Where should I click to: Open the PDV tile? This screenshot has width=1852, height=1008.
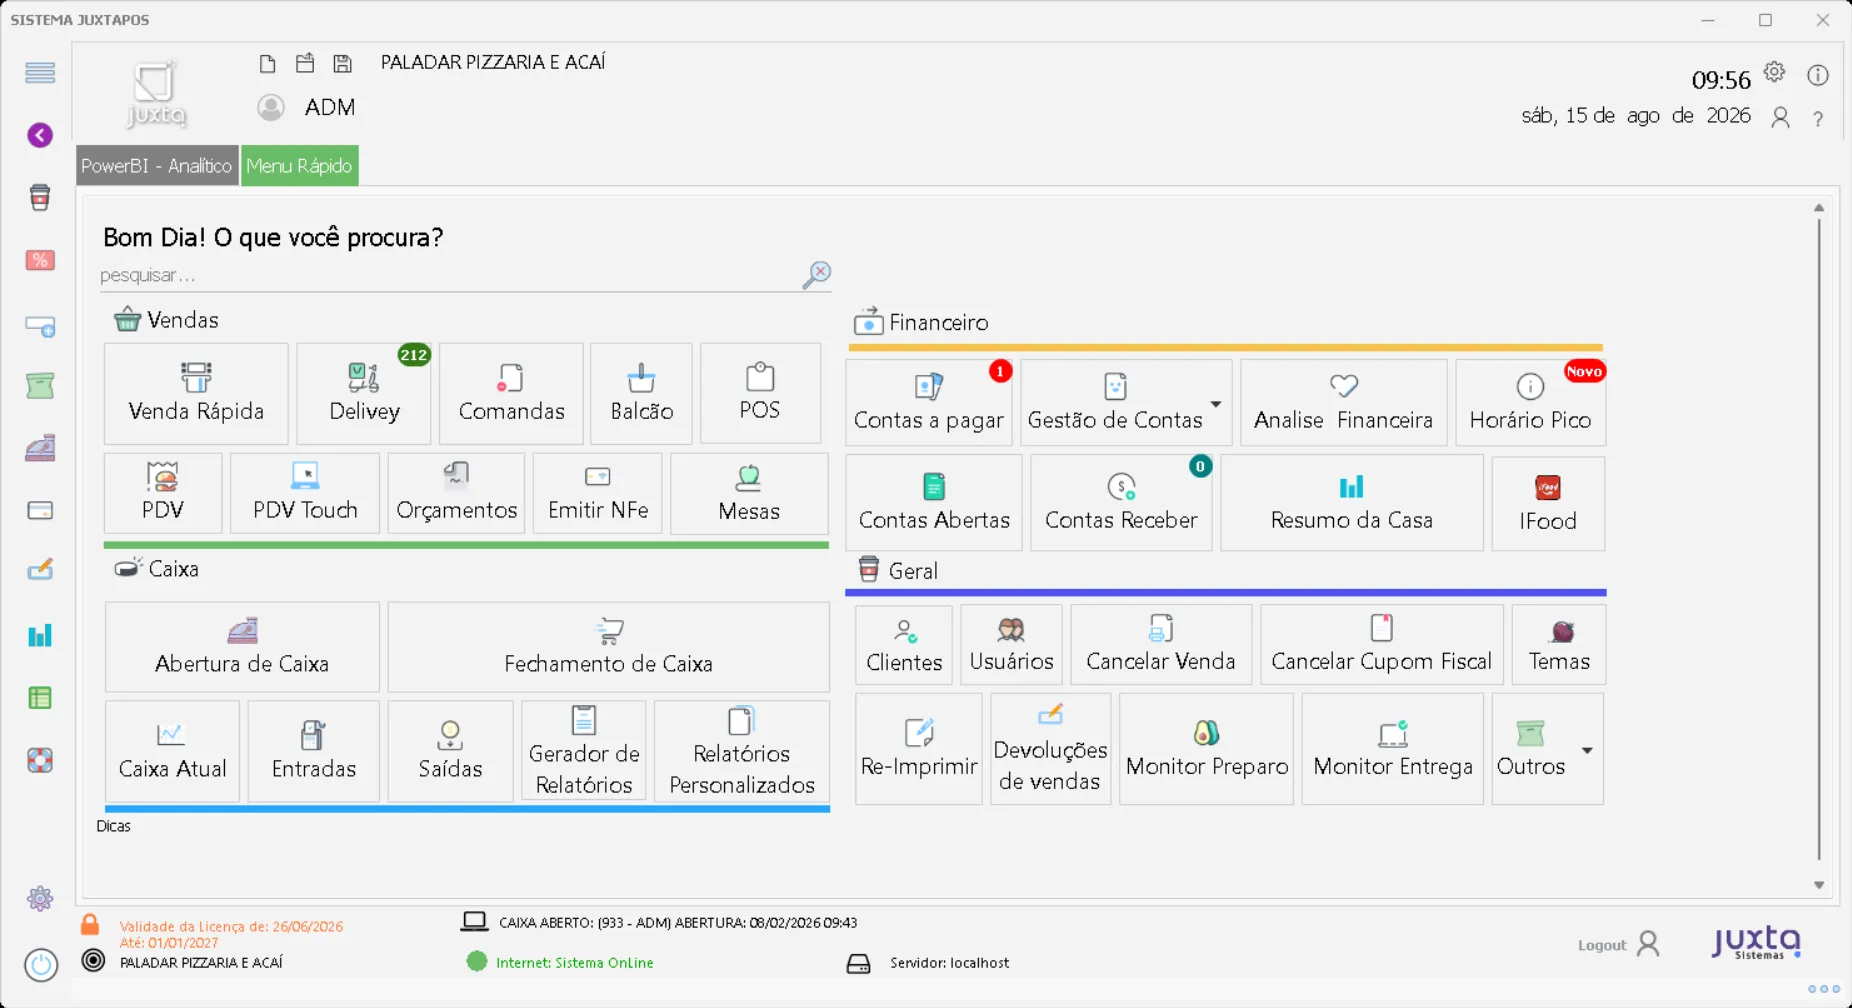pos(163,493)
